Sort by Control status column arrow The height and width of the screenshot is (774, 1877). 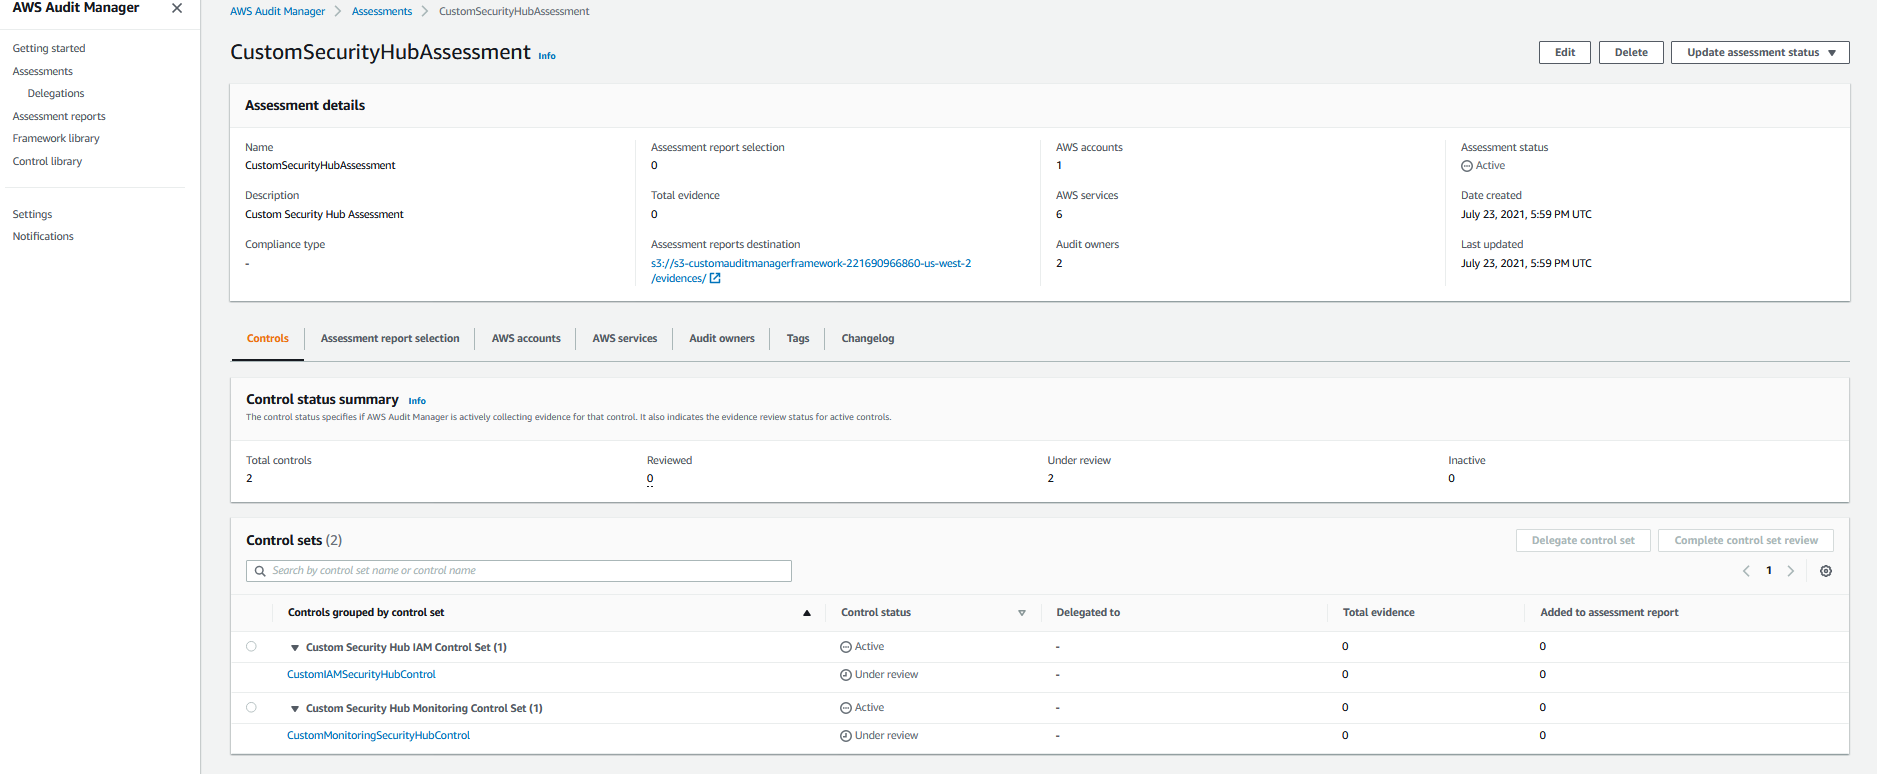point(1022,613)
